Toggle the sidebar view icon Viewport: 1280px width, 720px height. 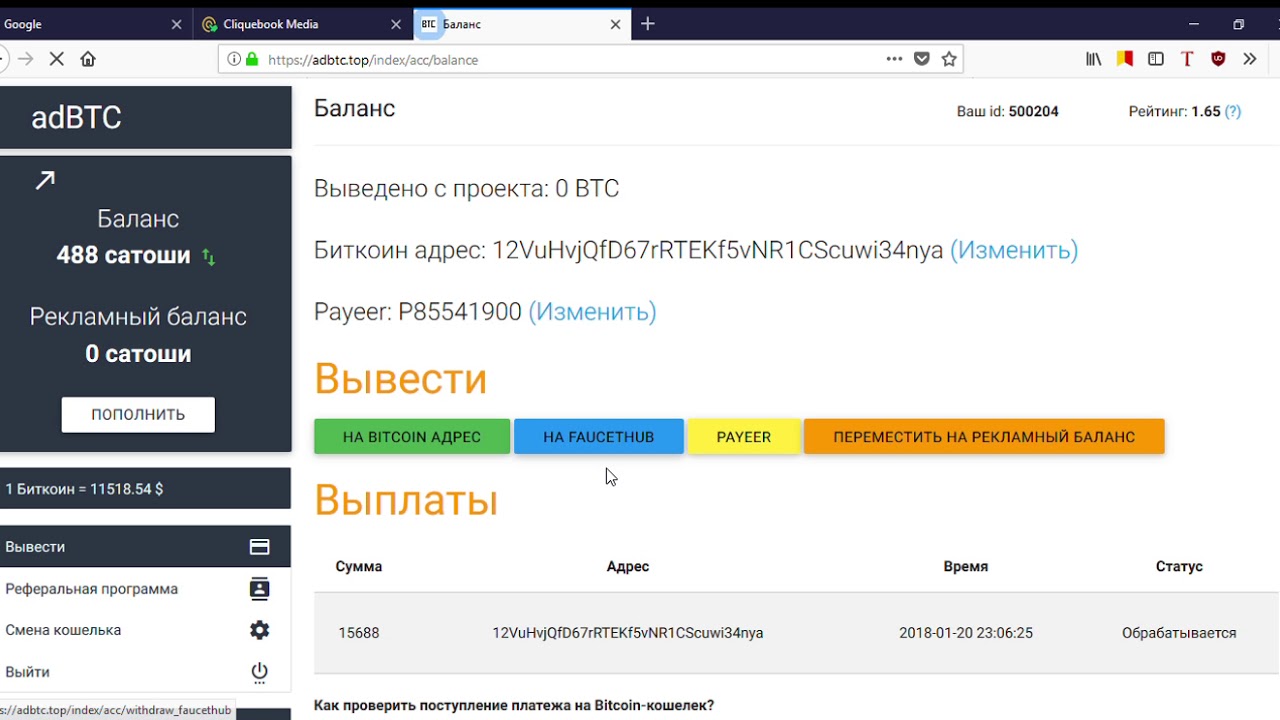point(1156,59)
